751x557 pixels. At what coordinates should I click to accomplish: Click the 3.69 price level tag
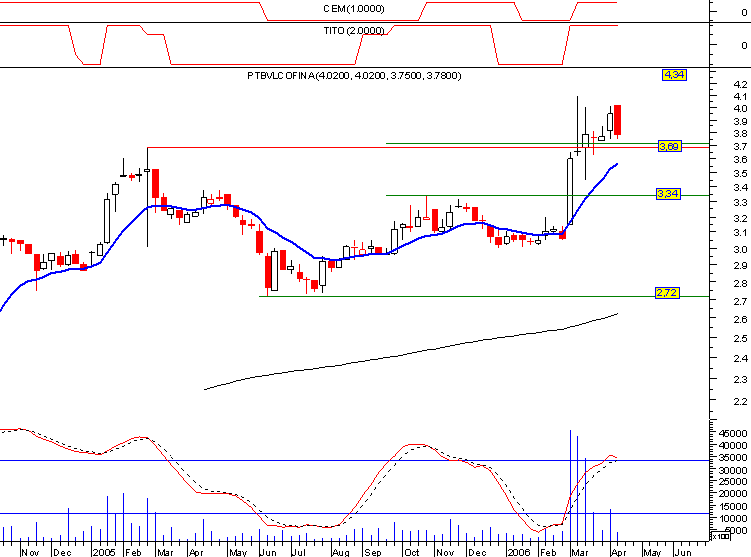coord(669,146)
